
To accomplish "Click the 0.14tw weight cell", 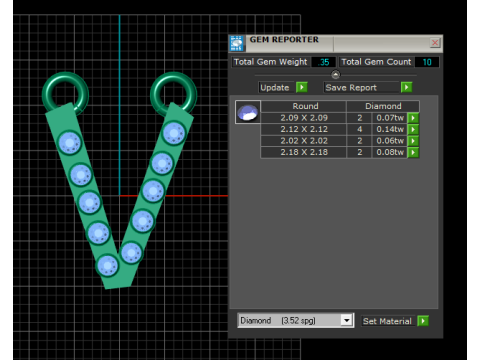I will [390, 129].
